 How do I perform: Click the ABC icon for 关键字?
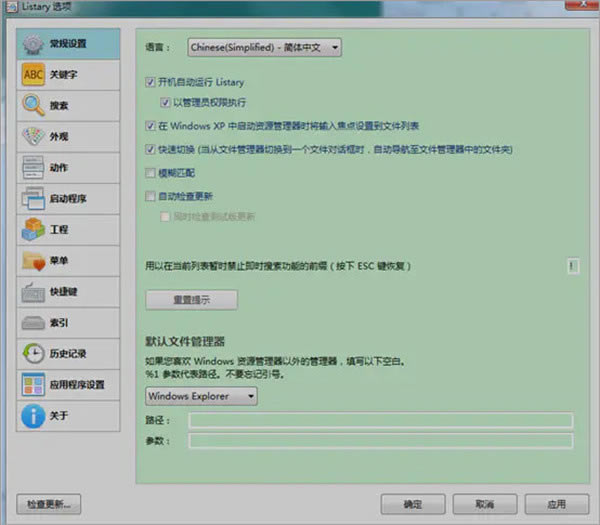point(33,75)
